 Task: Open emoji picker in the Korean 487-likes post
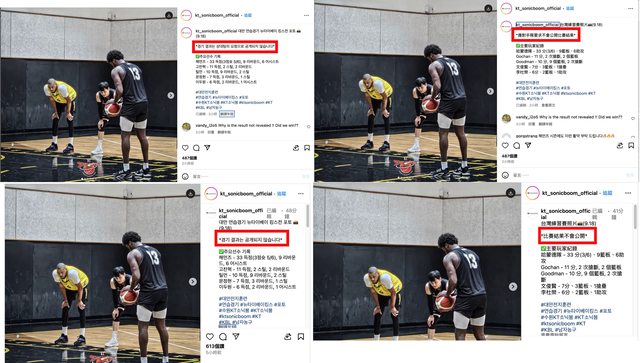coord(185,176)
